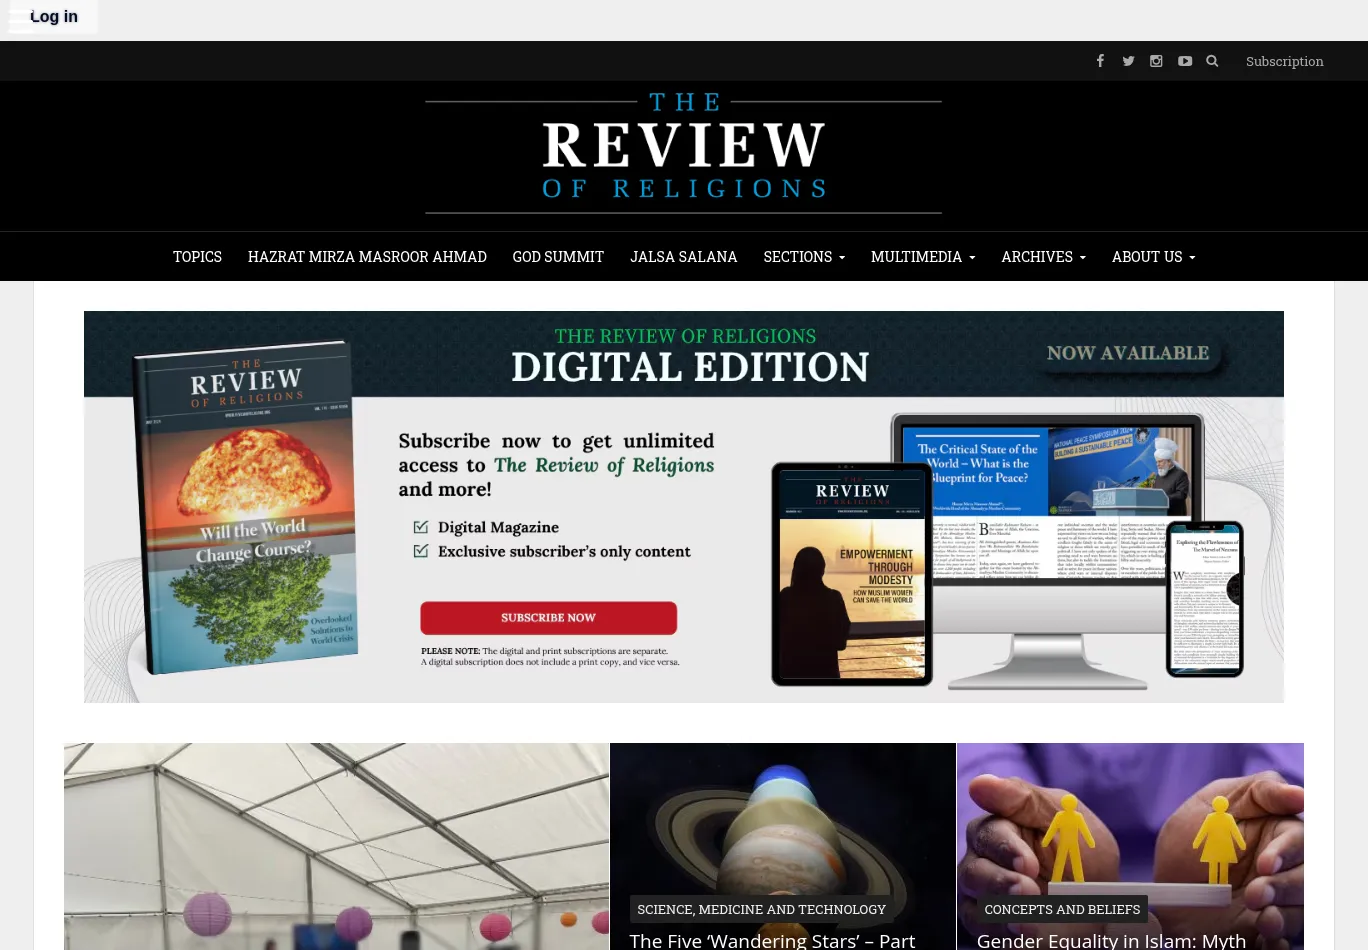This screenshot has height=950, width=1368.
Task: Open the God Summit menu item
Action: point(558,257)
